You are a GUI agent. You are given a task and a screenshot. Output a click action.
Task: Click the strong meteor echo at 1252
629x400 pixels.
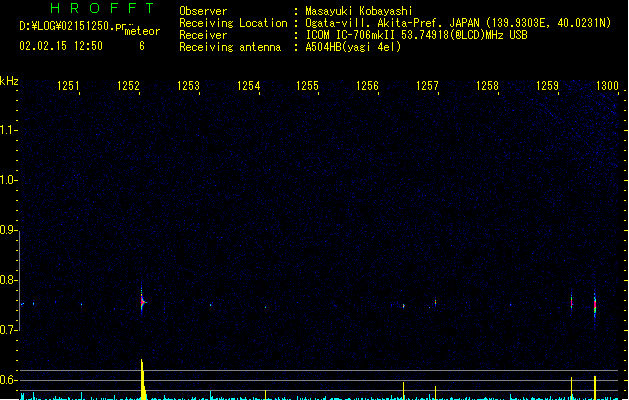point(142,302)
